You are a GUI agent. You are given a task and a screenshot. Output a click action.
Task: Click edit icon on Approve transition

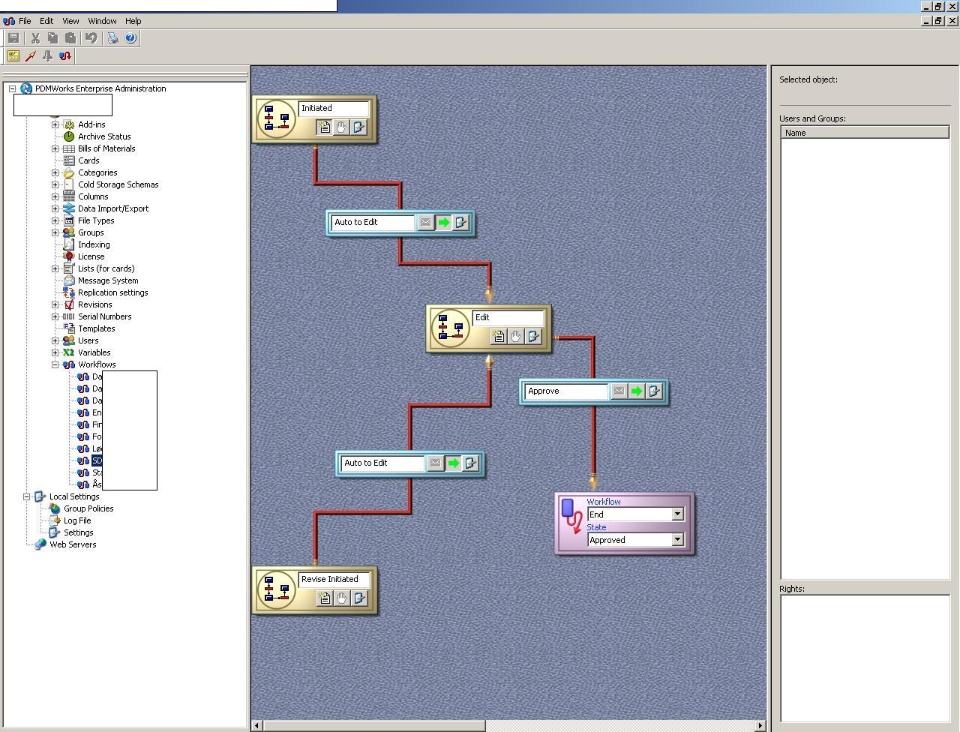pyautogui.click(x=654, y=391)
